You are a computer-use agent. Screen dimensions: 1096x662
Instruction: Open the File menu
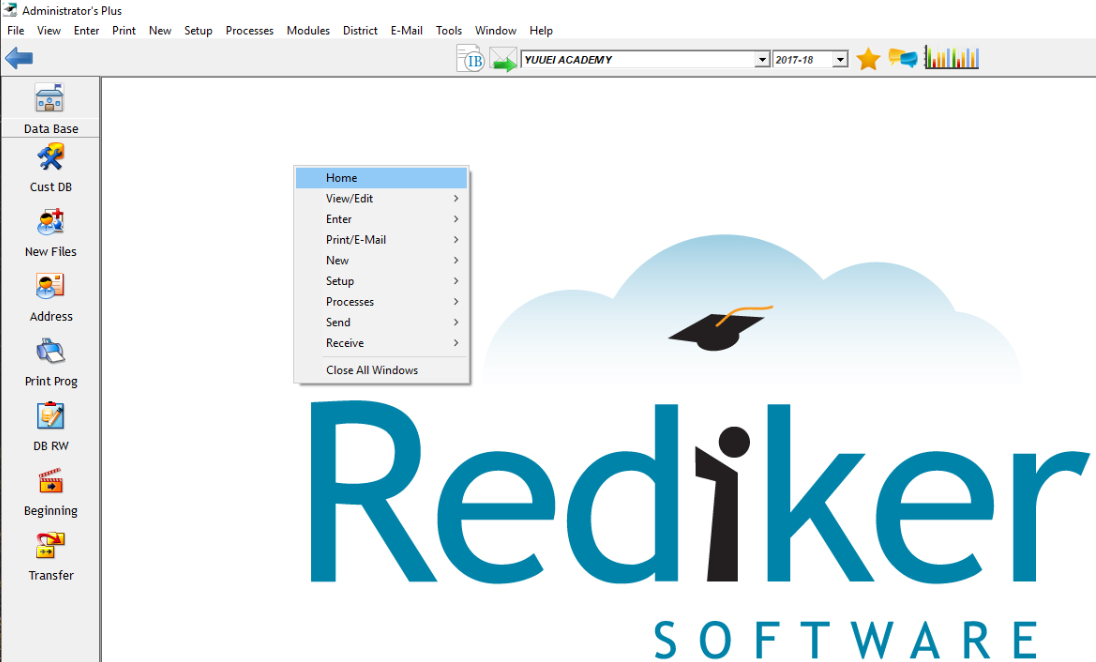[x=15, y=31]
